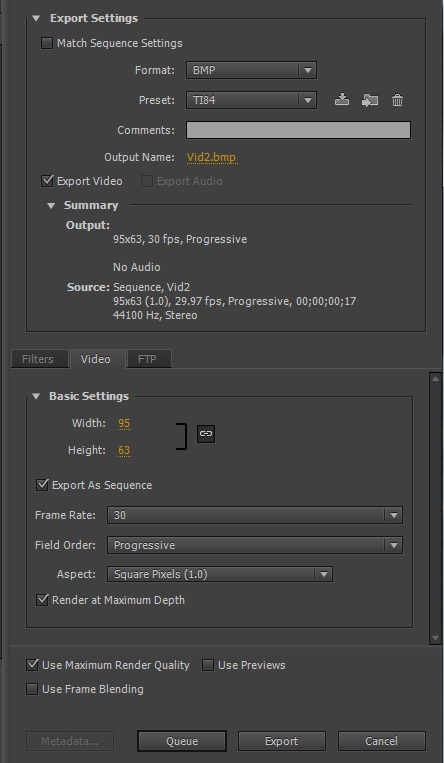Toggle the width-height constrain link icon

pos(206,434)
